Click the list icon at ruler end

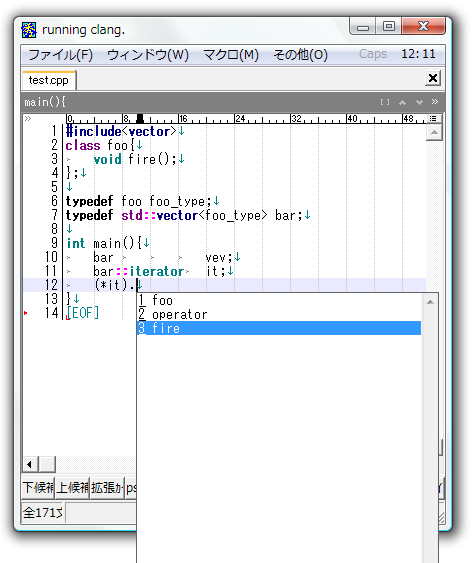pyautogui.click(x=433, y=118)
